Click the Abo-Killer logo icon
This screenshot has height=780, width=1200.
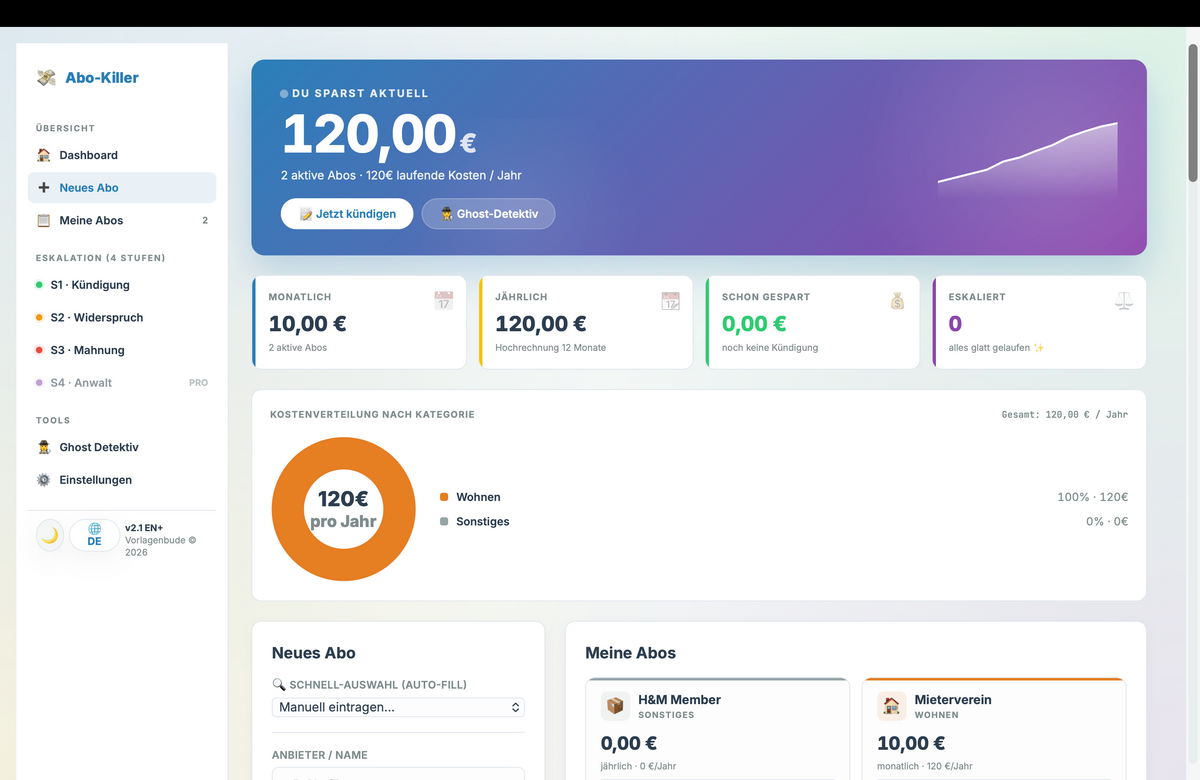click(x=46, y=78)
